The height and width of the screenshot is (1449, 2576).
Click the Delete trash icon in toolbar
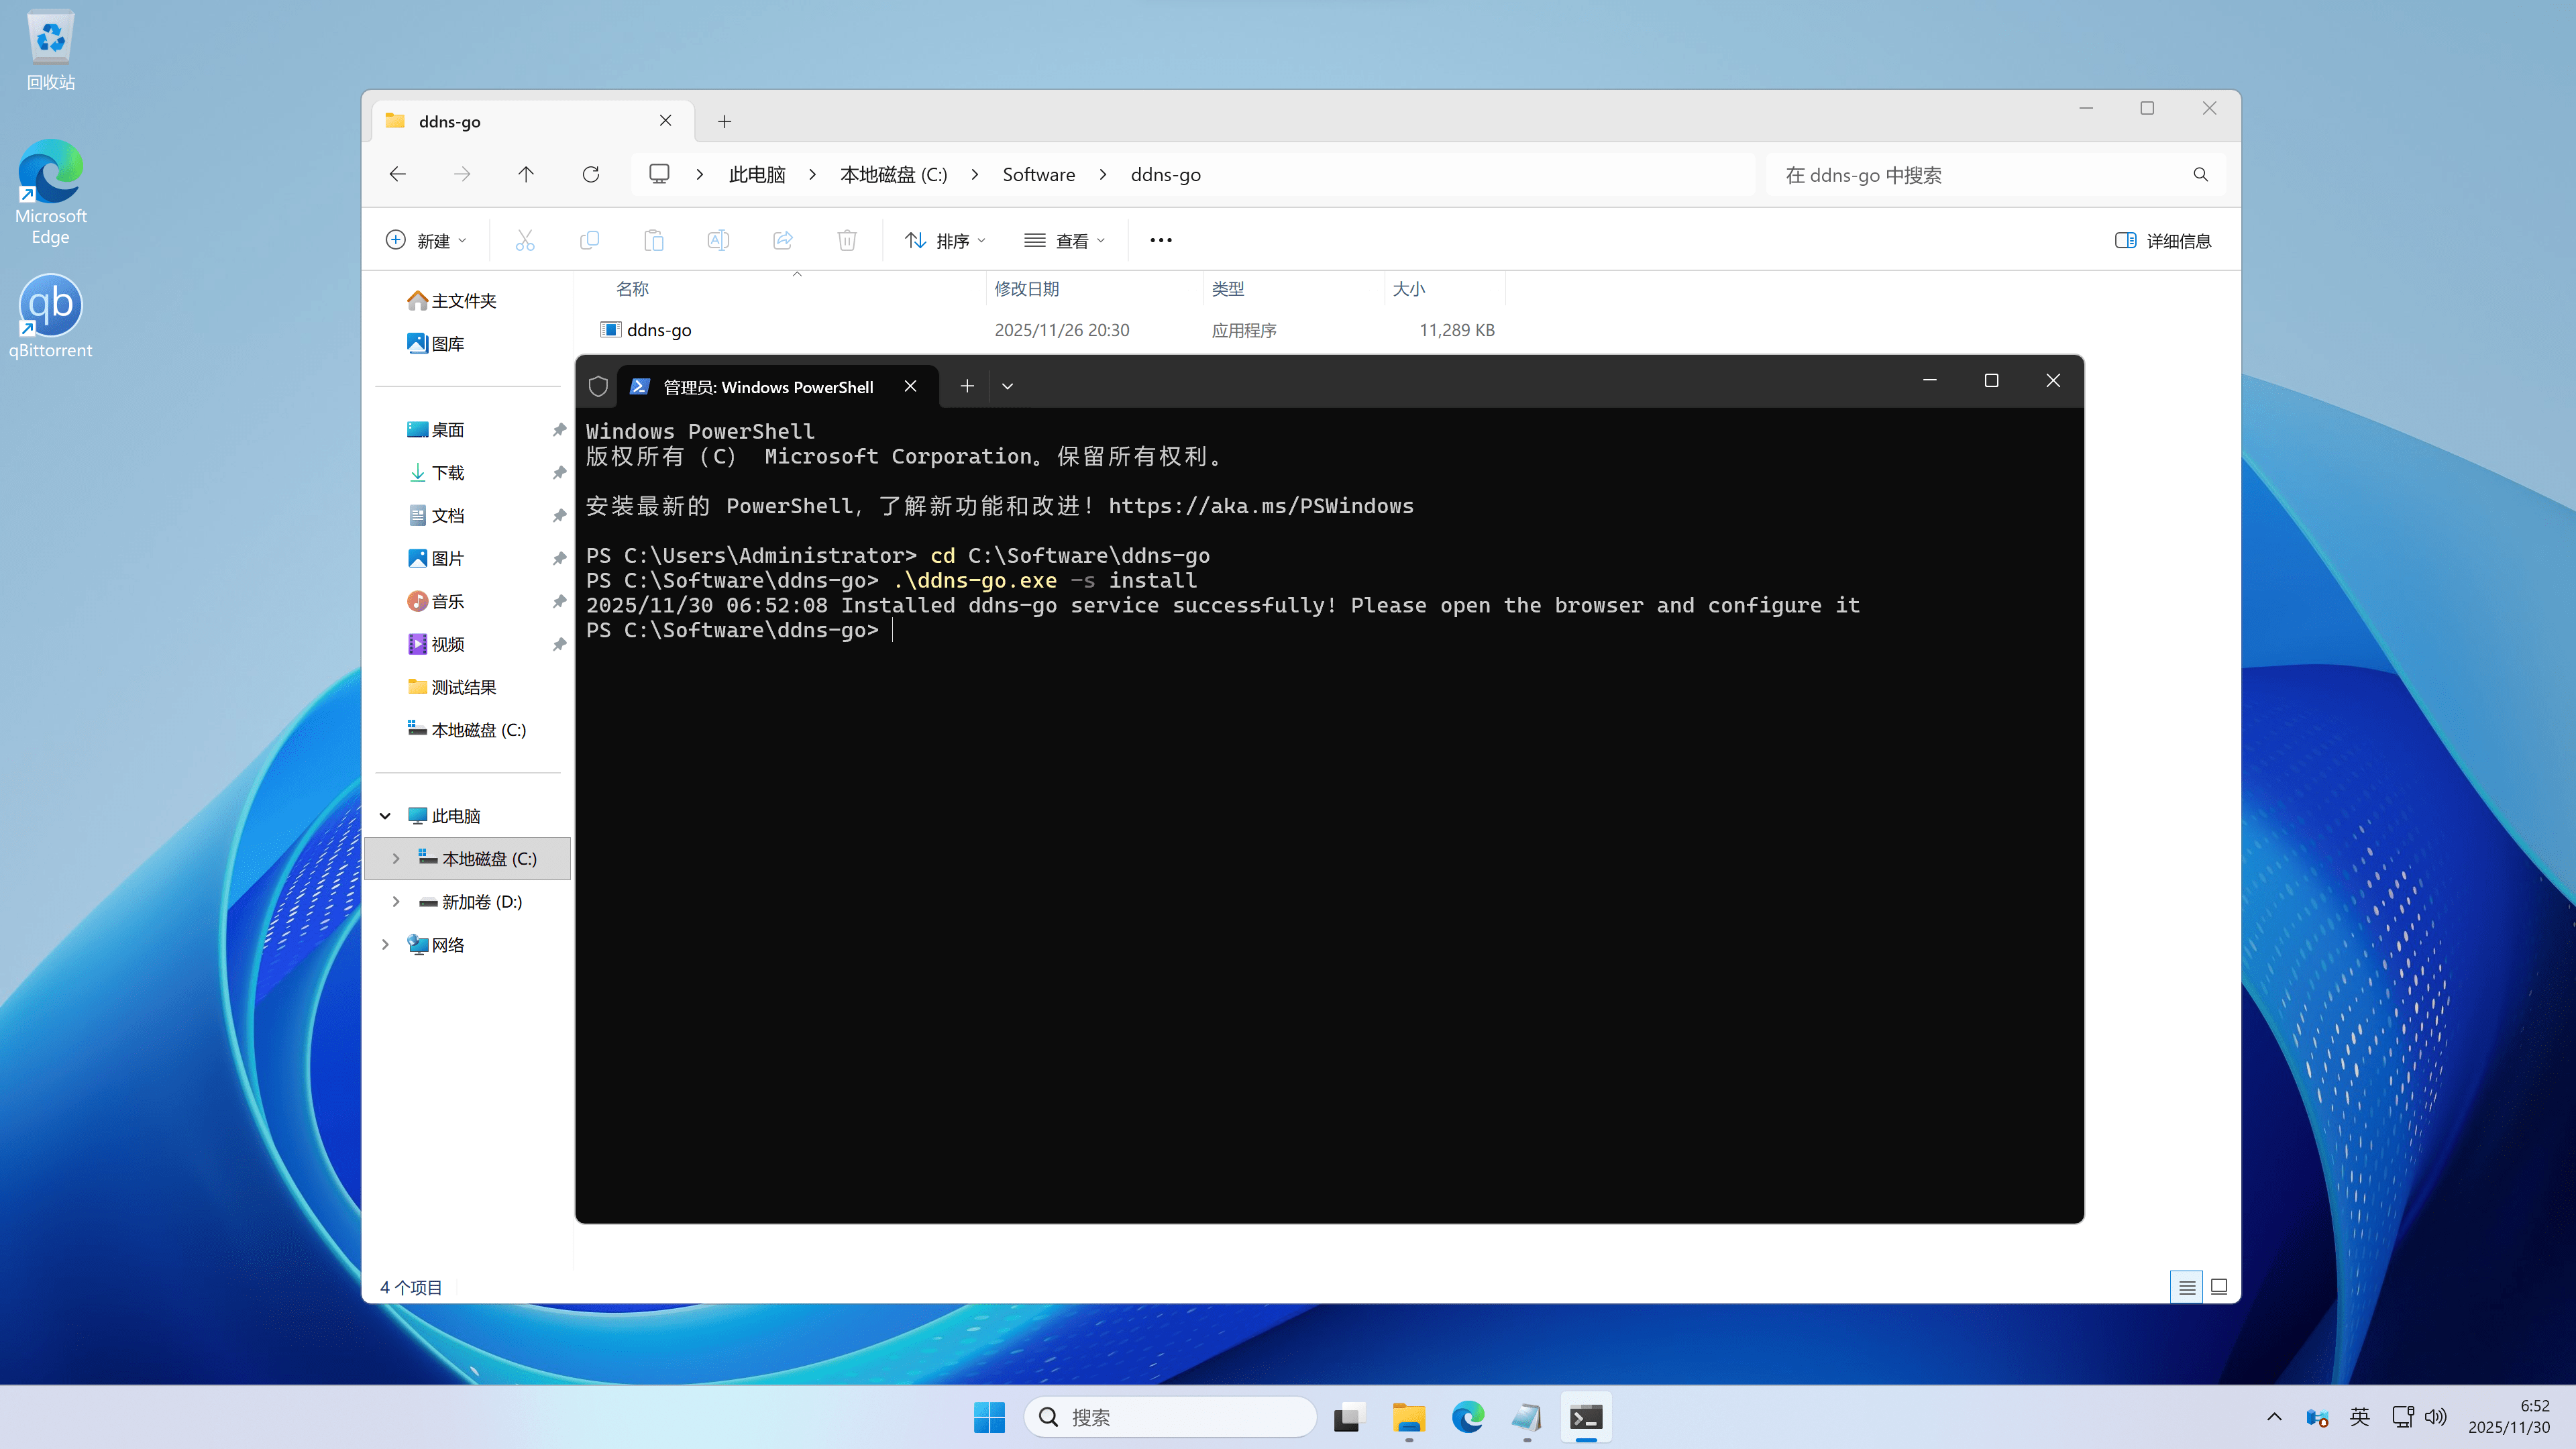(x=847, y=240)
